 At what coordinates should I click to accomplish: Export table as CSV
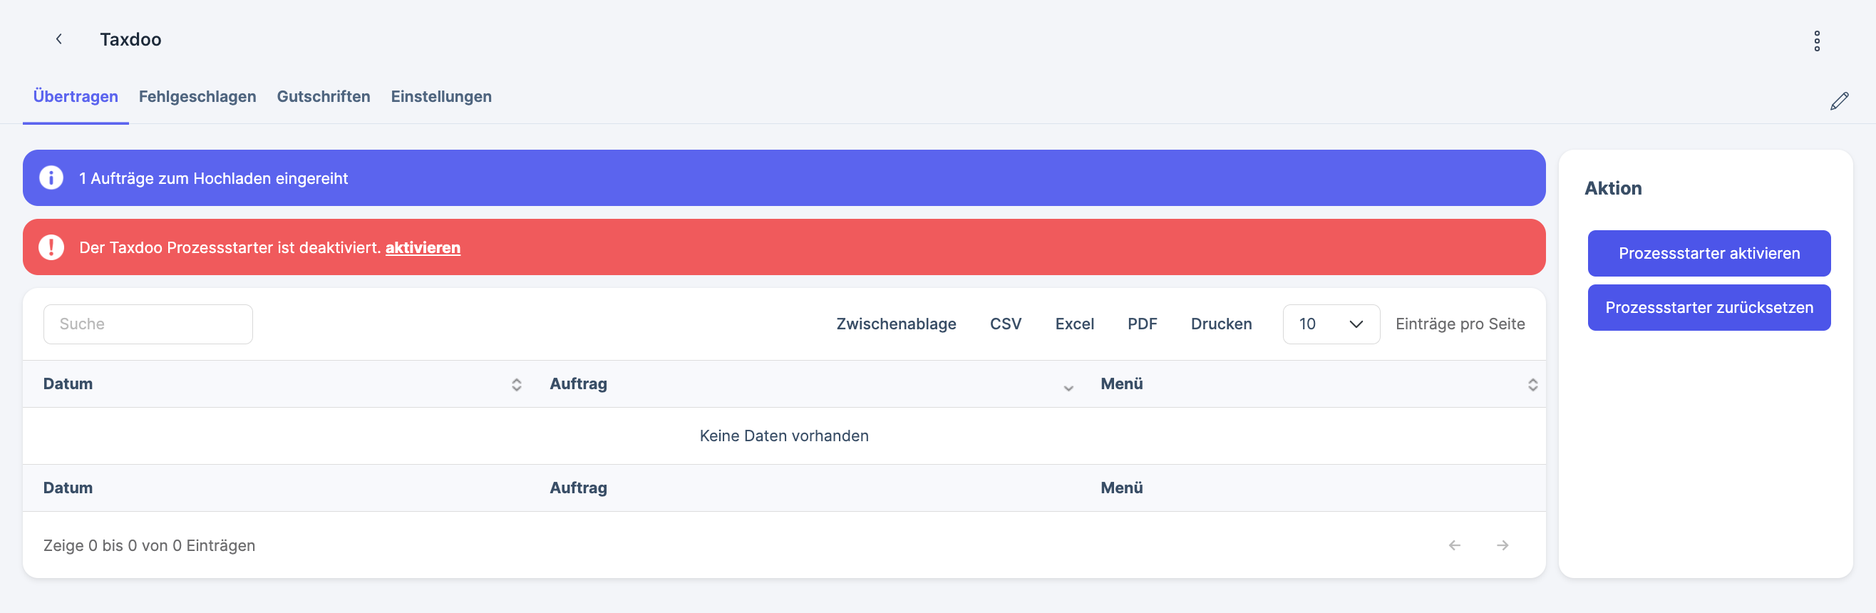1005,324
